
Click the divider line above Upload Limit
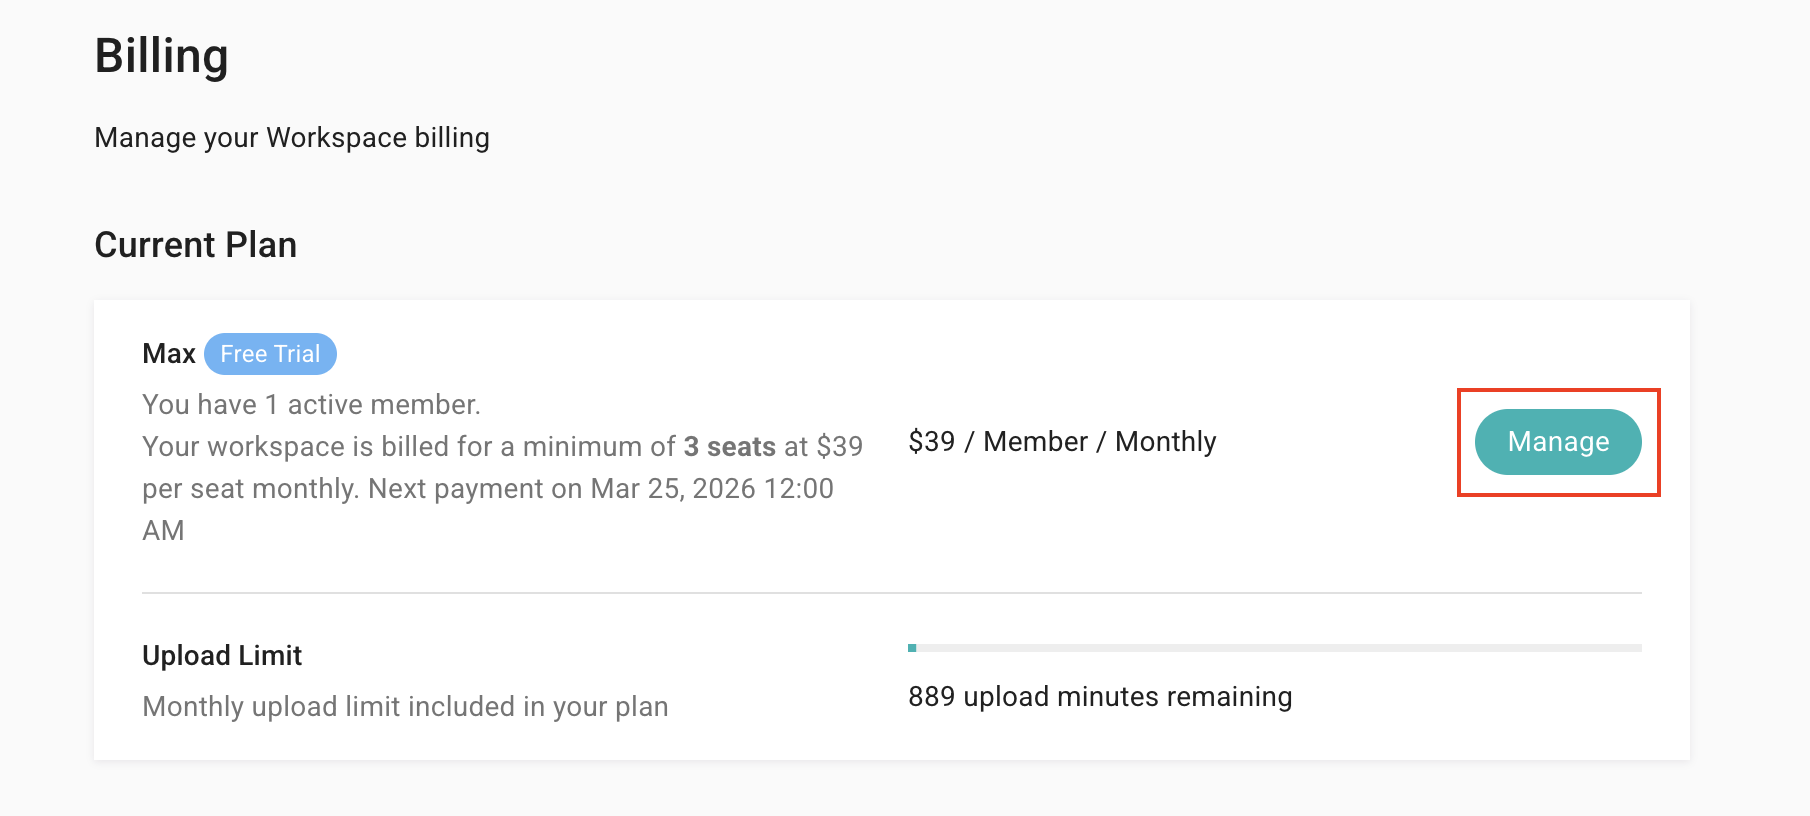[x=890, y=593]
